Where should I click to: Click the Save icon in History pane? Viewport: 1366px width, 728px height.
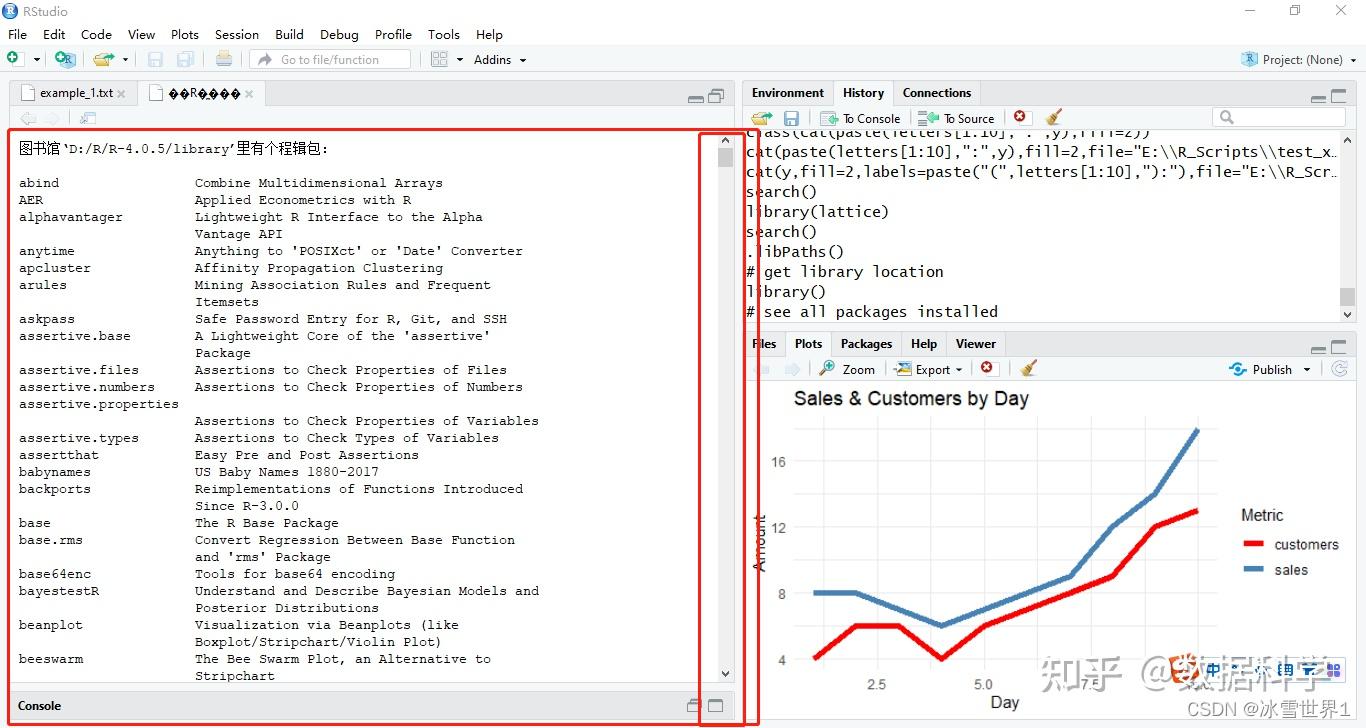tap(790, 117)
